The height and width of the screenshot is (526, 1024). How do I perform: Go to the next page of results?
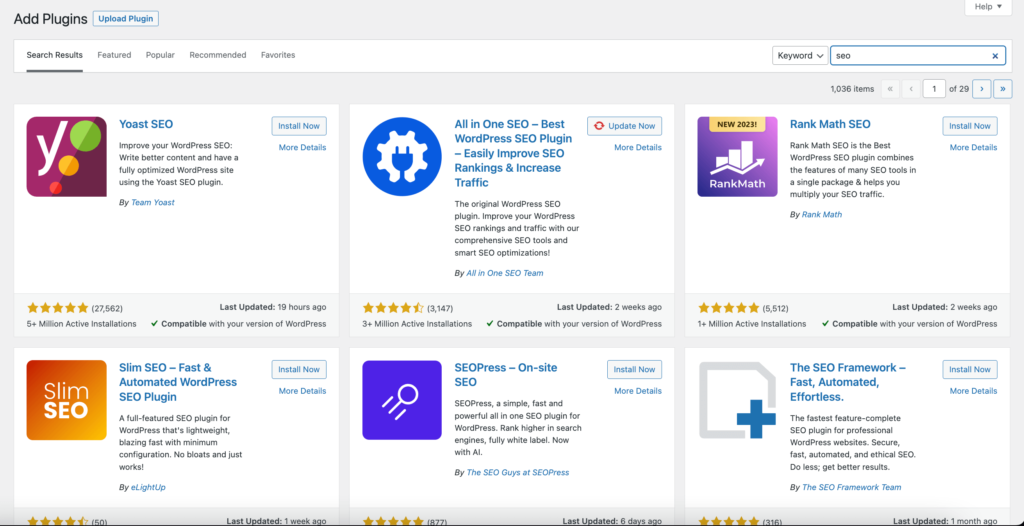point(981,89)
